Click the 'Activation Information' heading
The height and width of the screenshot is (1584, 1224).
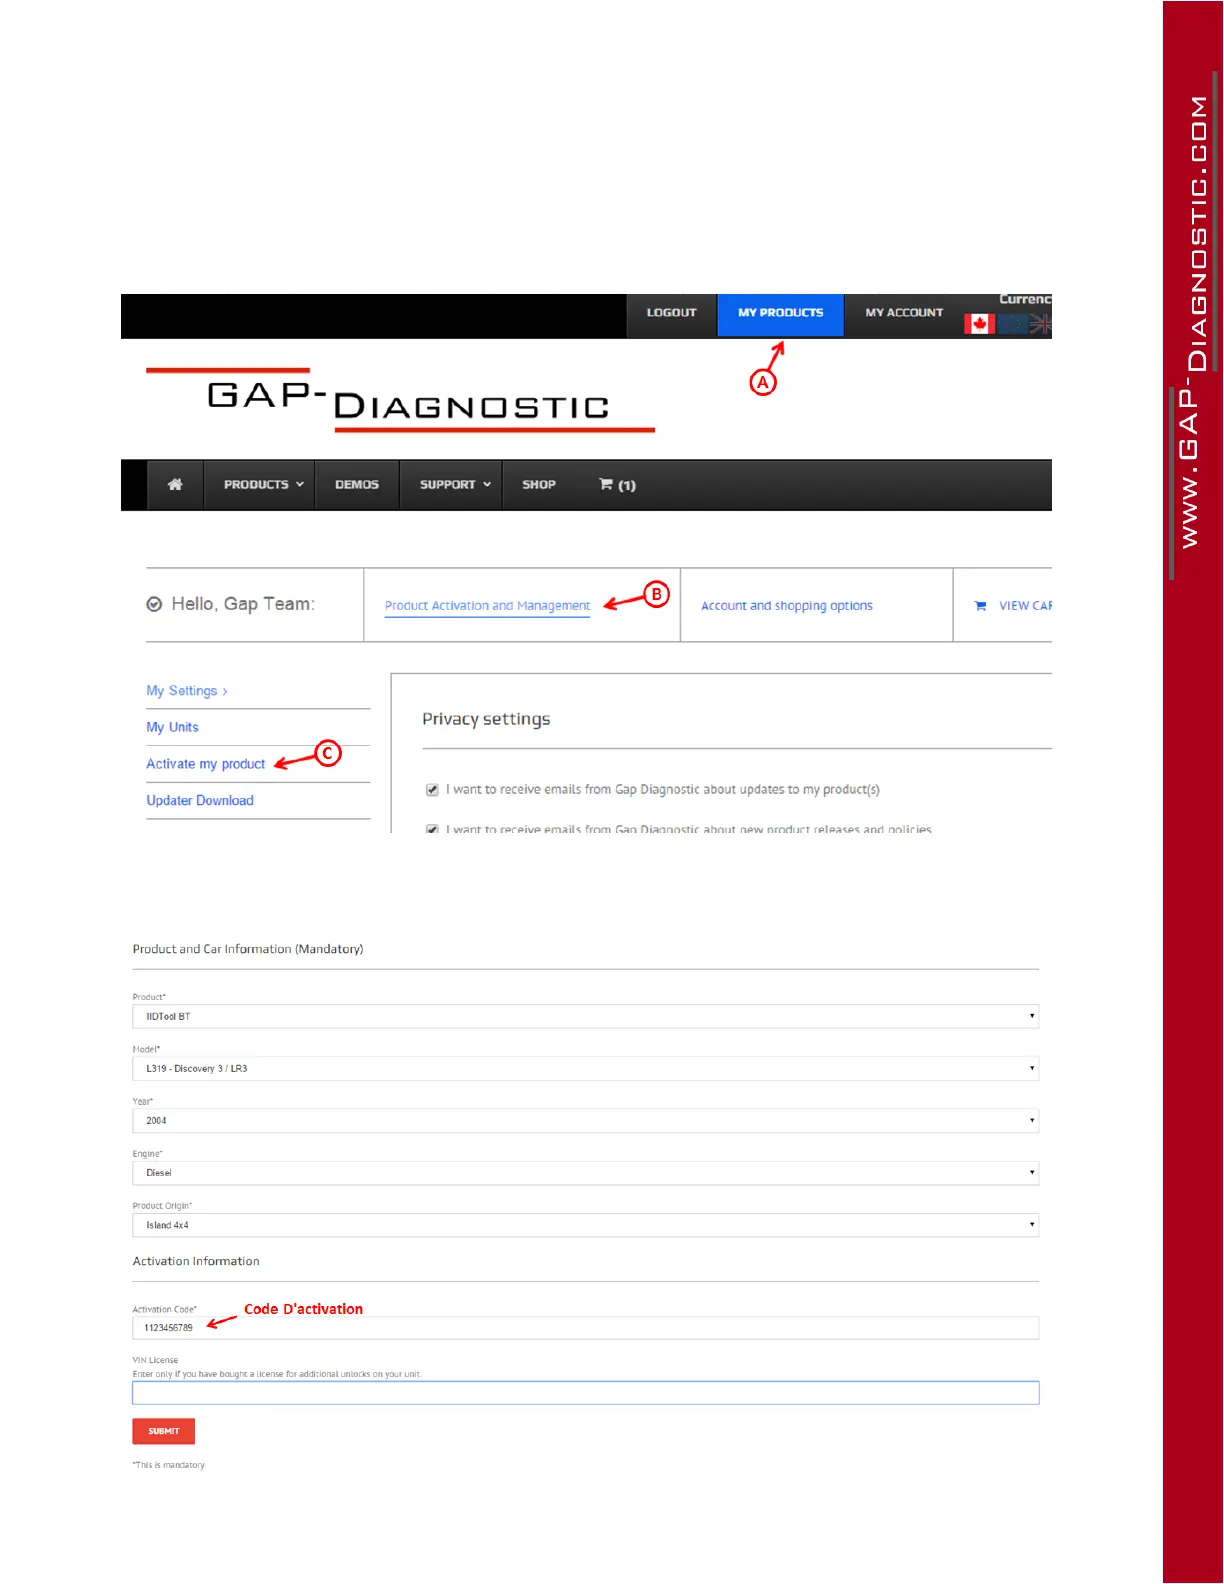pyautogui.click(x=196, y=1261)
